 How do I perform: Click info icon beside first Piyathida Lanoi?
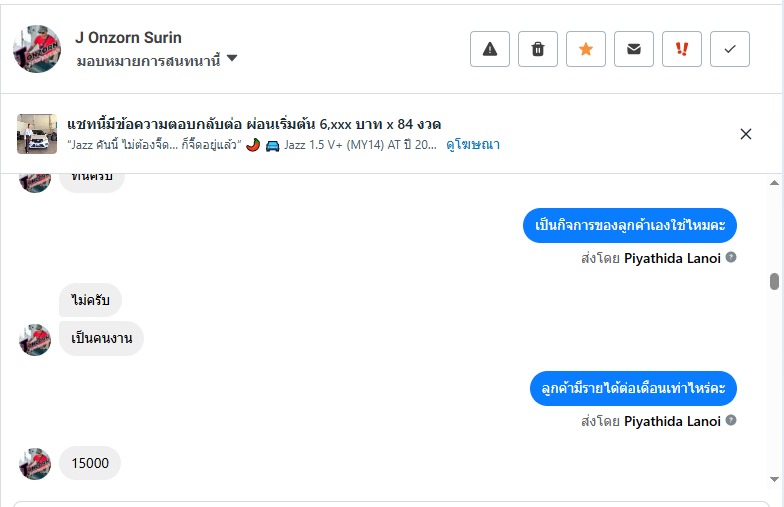(731, 258)
